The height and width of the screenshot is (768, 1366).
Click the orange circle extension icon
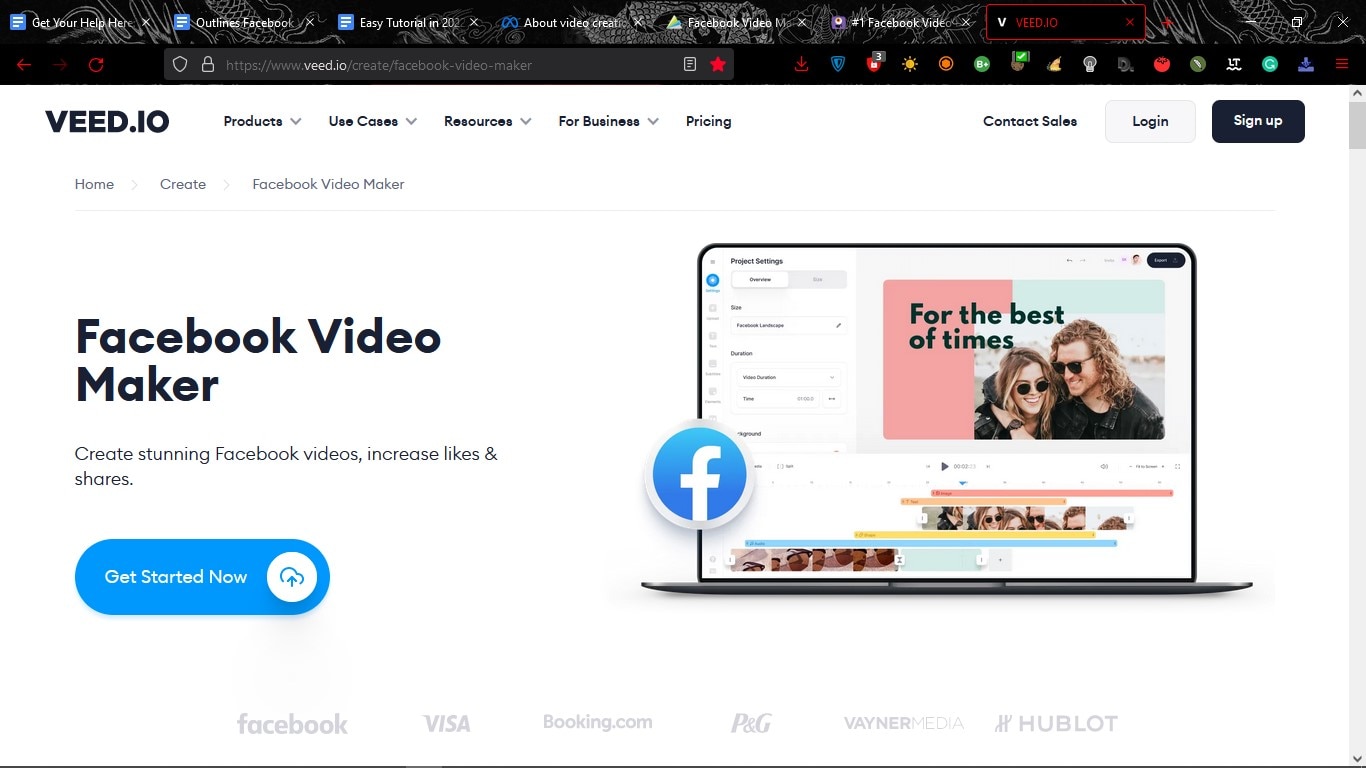pyautogui.click(x=946, y=65)
